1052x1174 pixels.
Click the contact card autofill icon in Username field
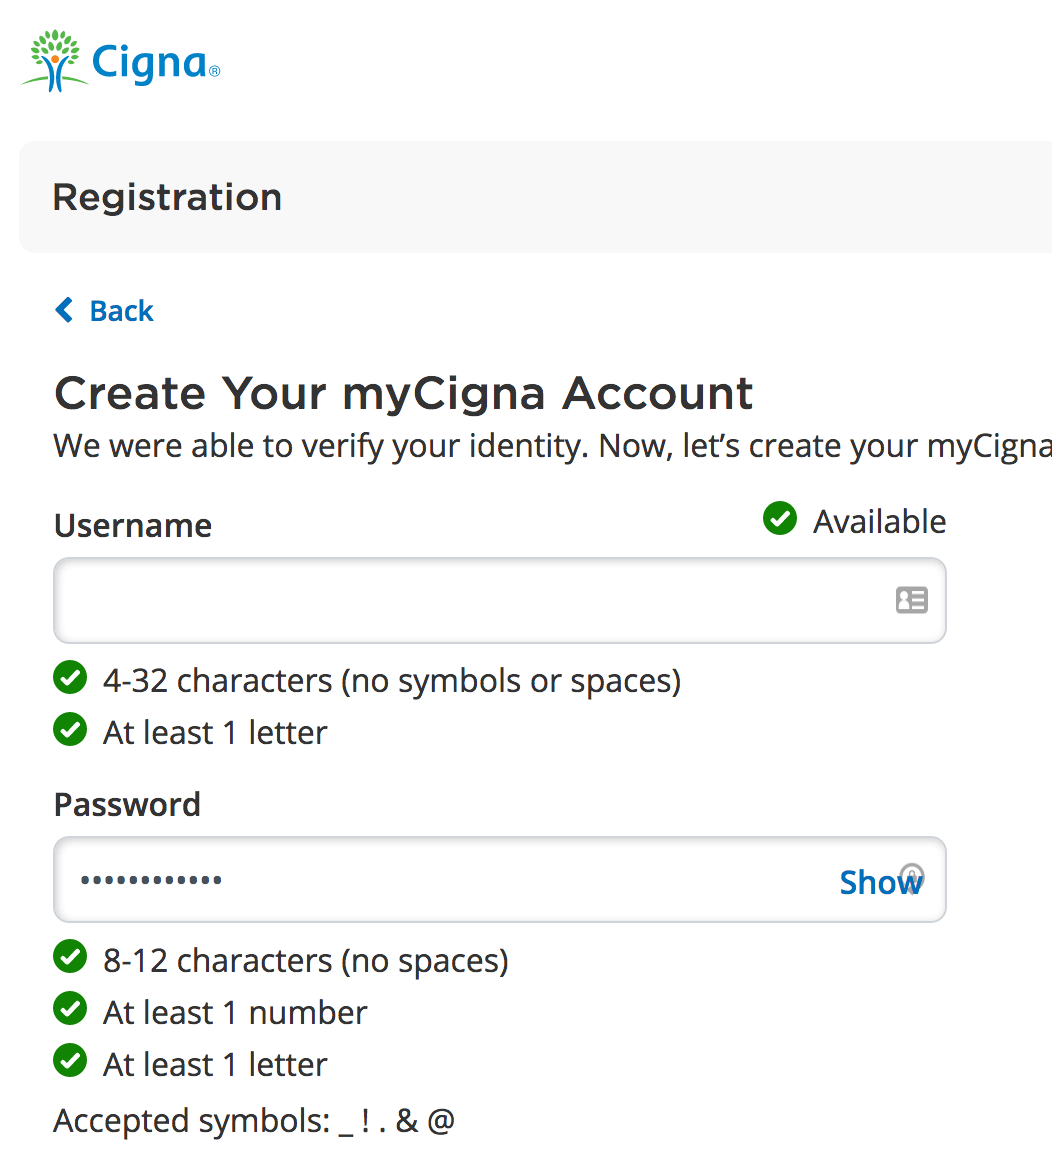911,600
